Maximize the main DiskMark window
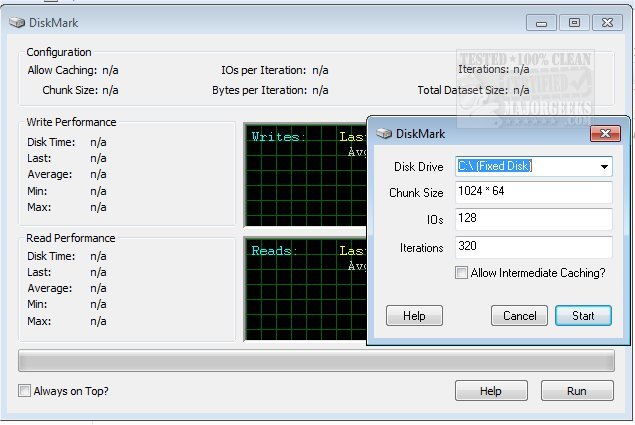This screenshot has height=425, width=635. click(574, 23)
